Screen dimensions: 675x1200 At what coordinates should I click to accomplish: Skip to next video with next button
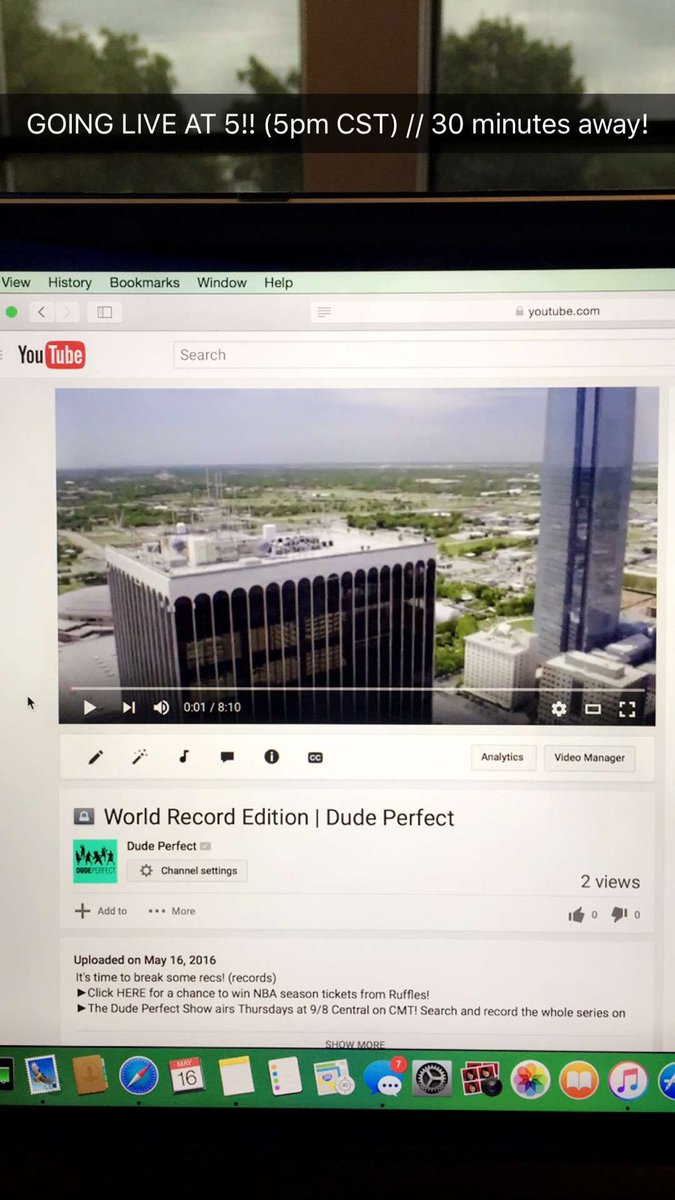[x=129, y=708]
